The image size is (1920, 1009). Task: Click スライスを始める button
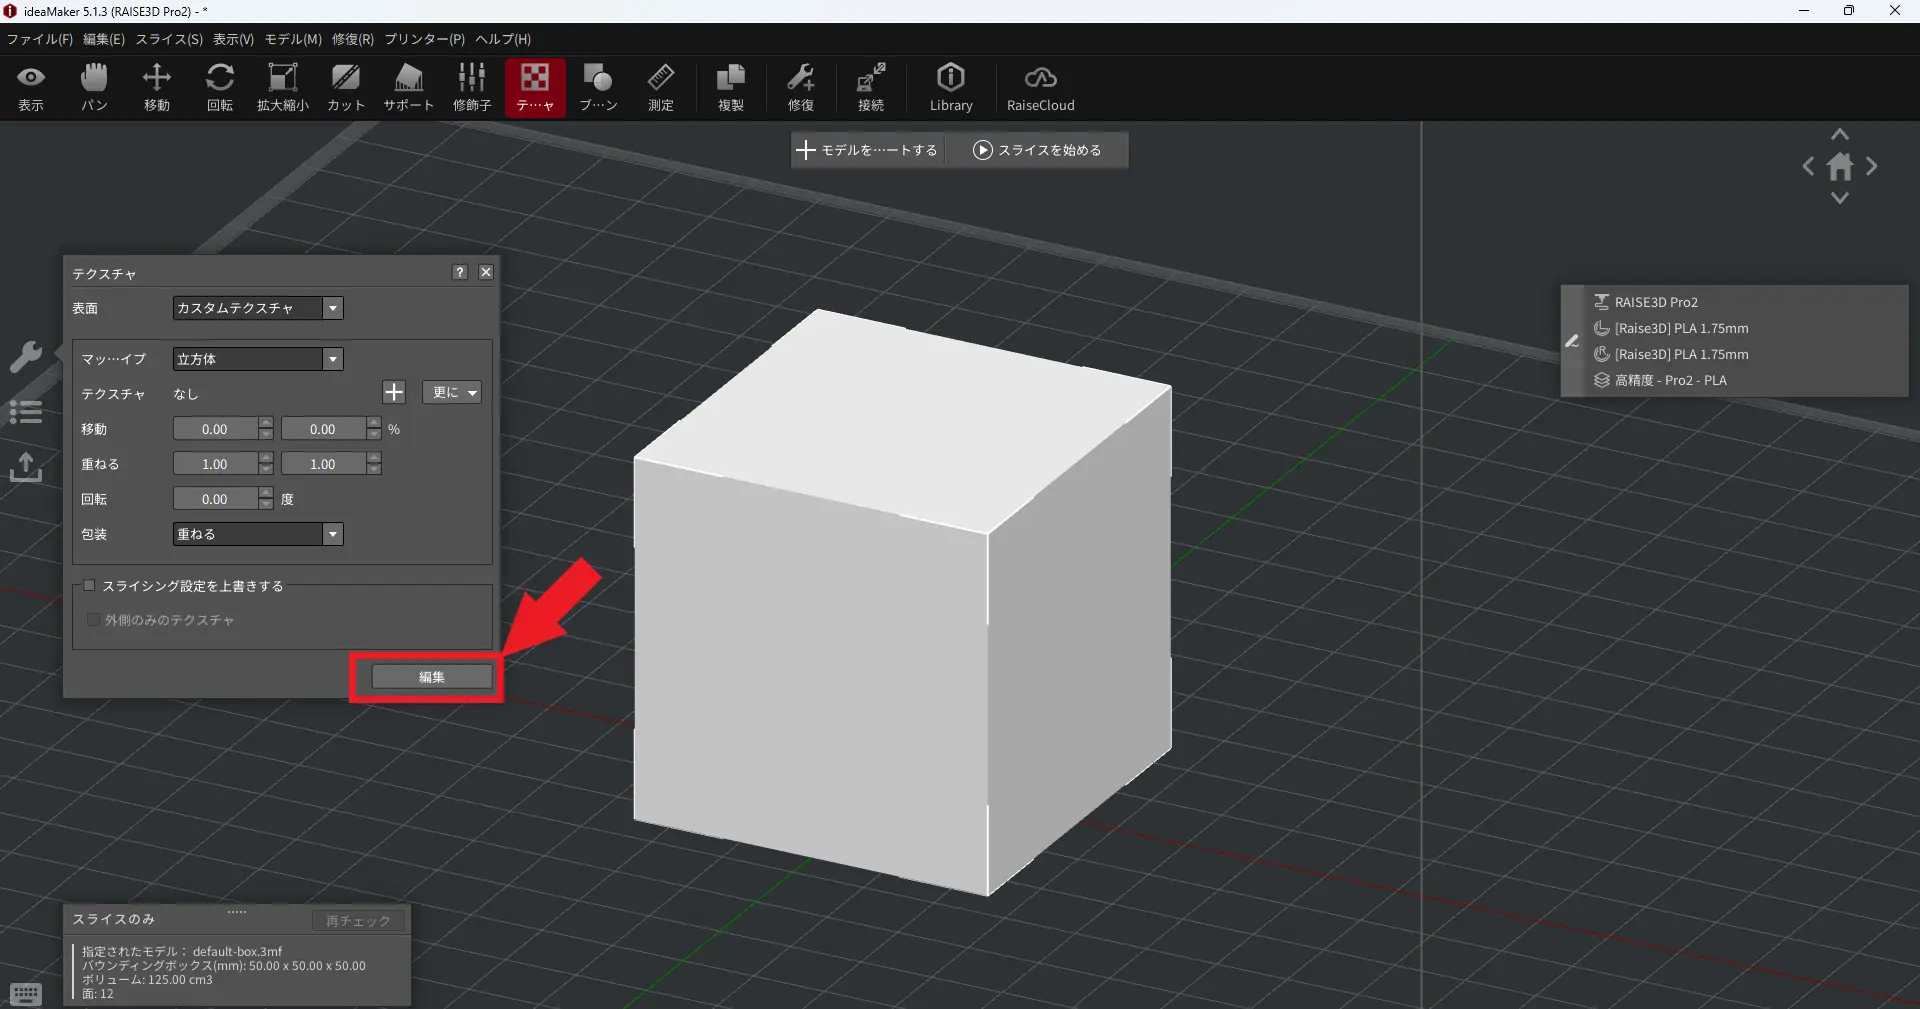pyautogui.click(x=1037, y=150)
